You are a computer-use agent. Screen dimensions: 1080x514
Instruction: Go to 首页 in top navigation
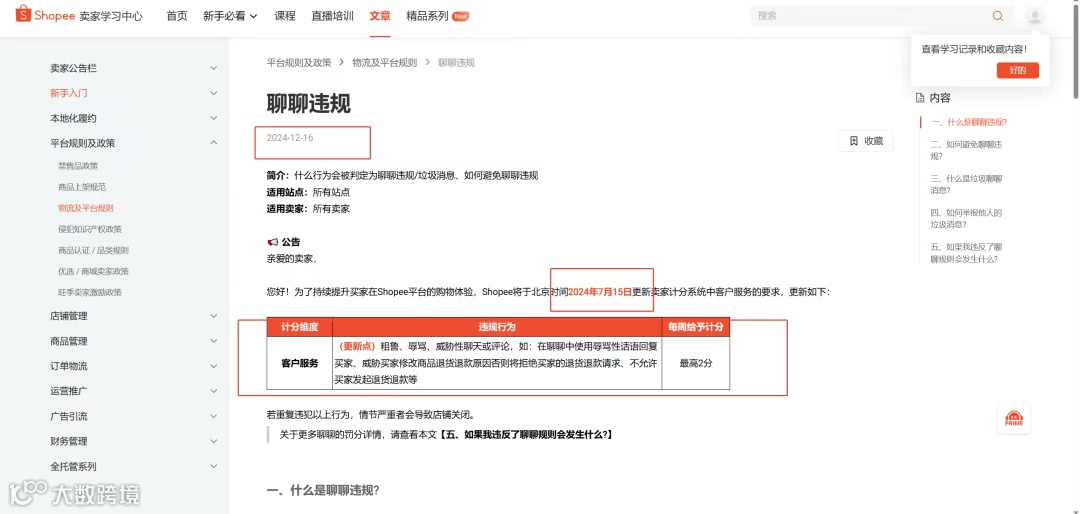177,16
